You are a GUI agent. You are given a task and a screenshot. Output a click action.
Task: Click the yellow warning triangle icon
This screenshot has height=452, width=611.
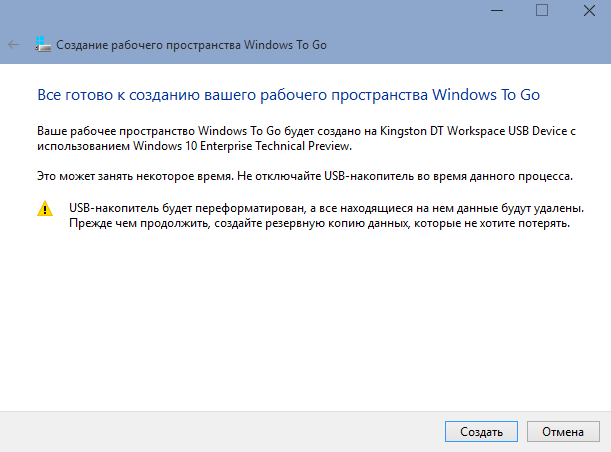(x=45, y=208)
